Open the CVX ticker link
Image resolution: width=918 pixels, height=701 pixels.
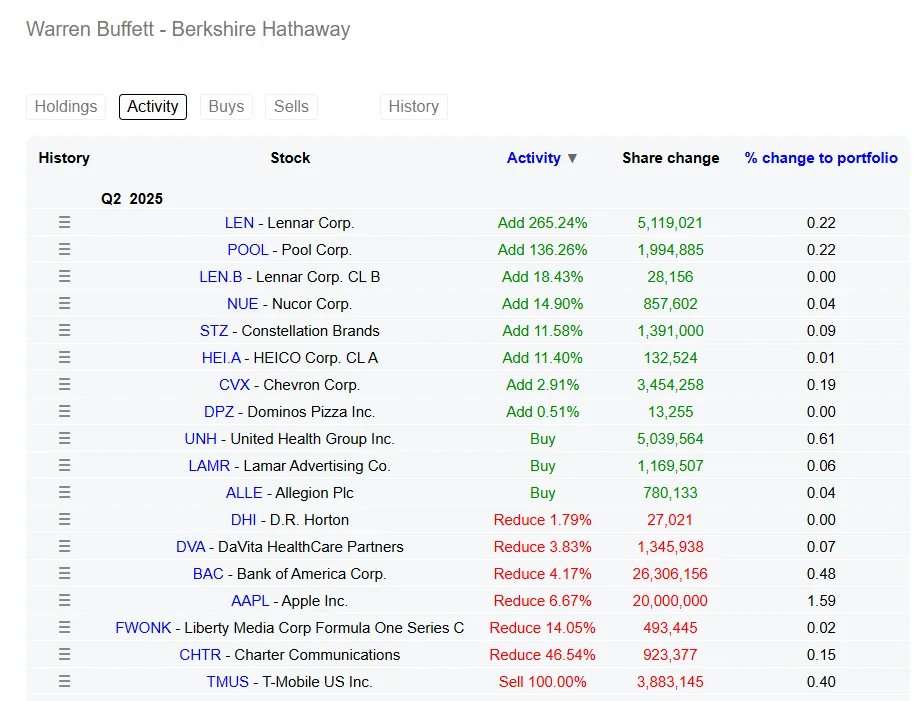pos(234,385)
